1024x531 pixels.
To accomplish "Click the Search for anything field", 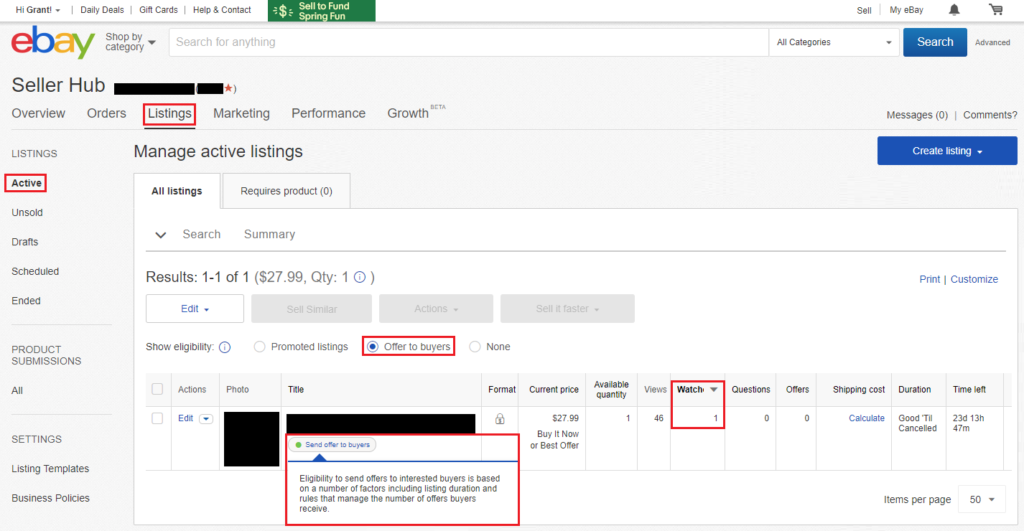I will [468, 42].
